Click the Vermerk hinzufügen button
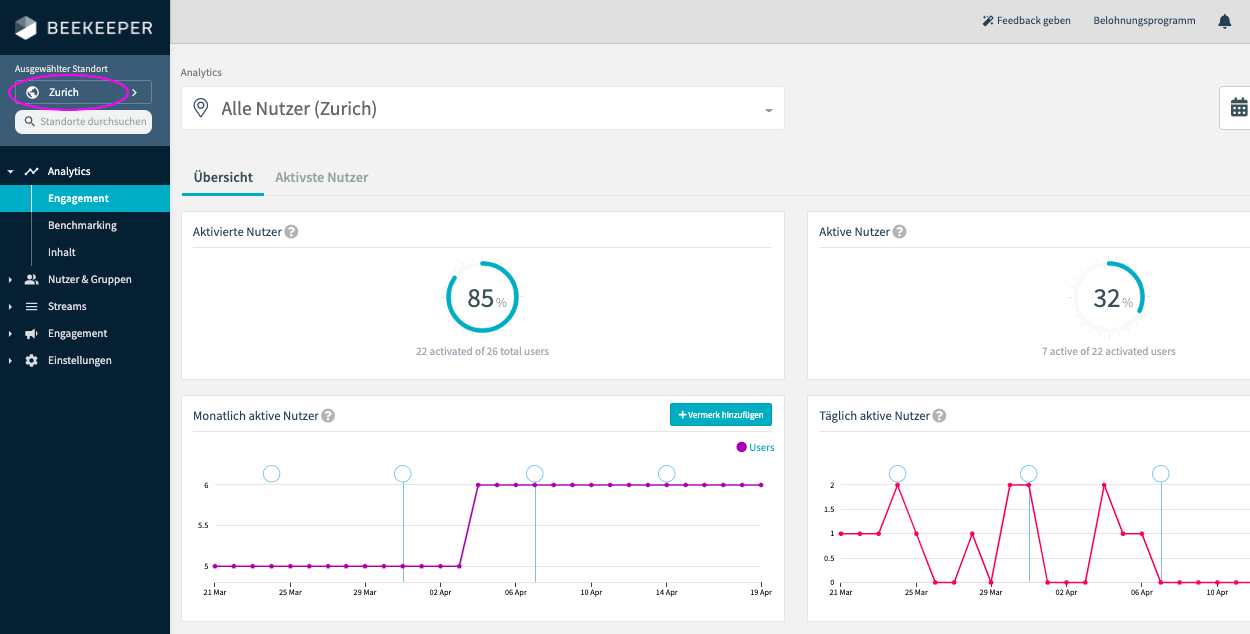 click(720, 414)
